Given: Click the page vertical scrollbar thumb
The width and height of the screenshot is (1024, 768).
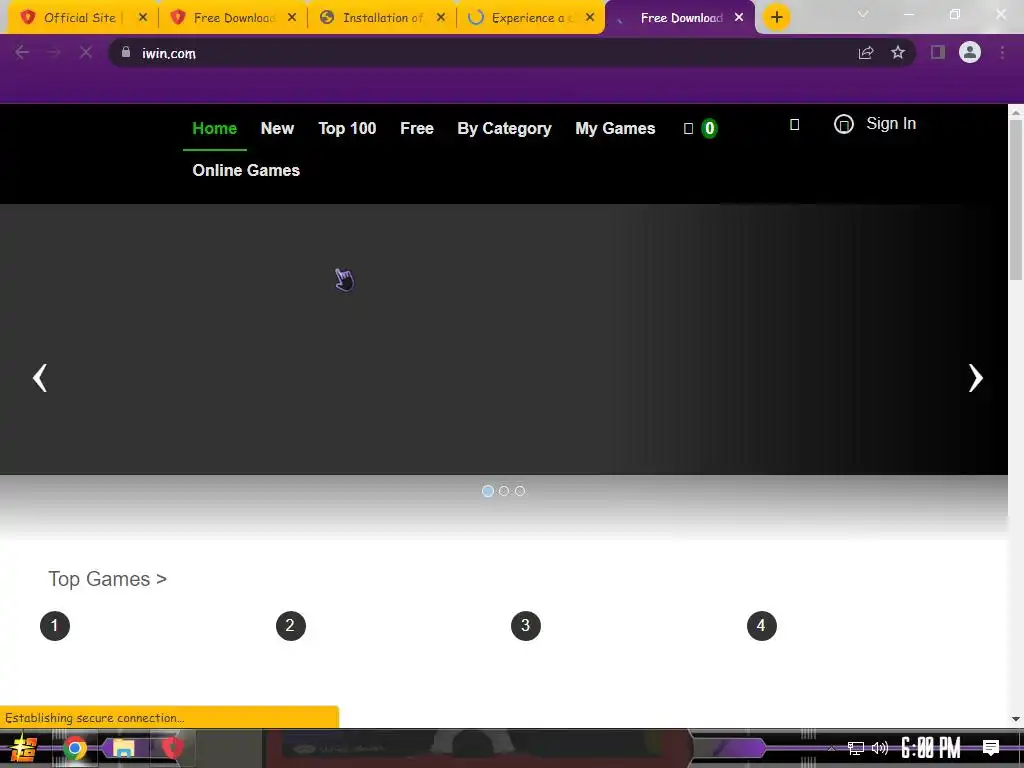Looking at the screenshot, I should (x=1016, y=199).
